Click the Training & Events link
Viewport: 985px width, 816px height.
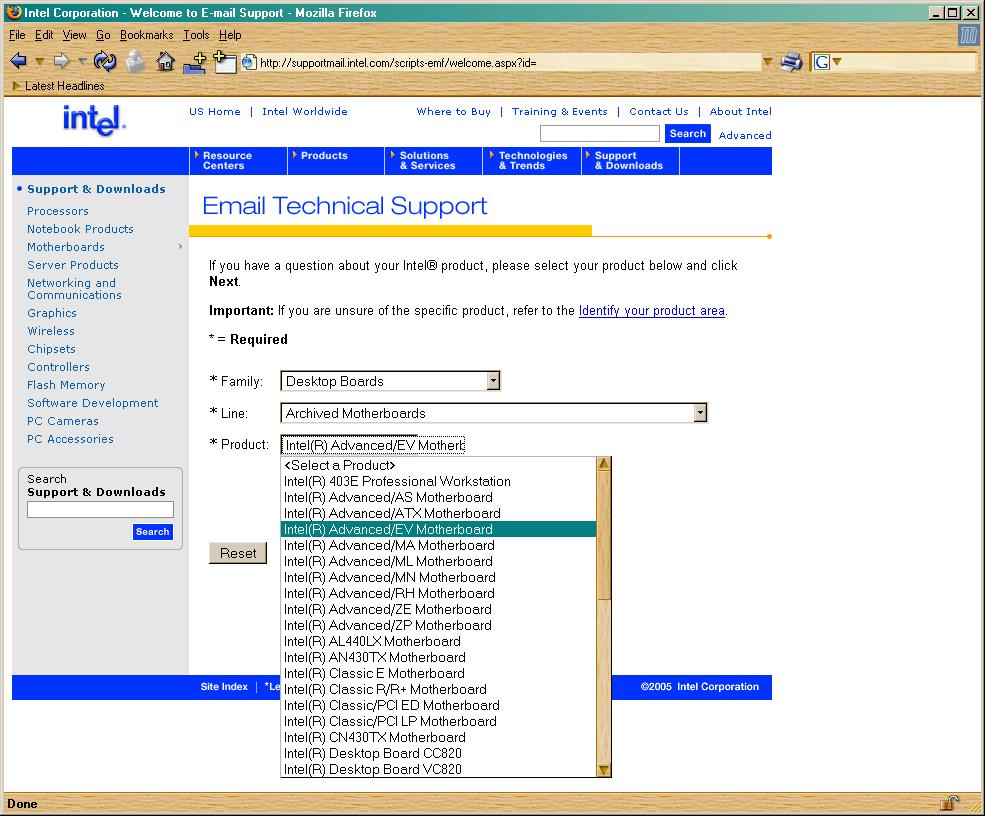pos(560,111)
